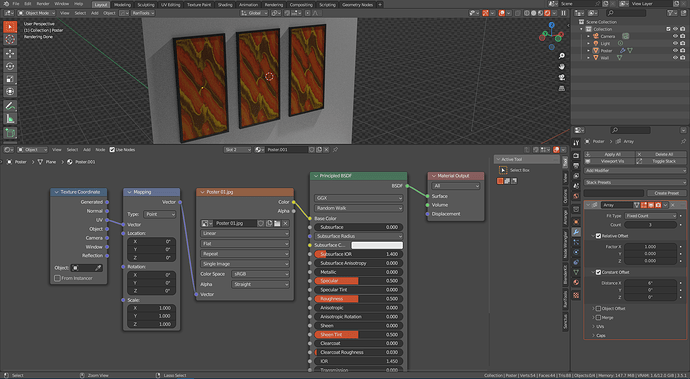690x379 pixels.
Task: Click the Viewport Vis button
Action: pyautogui.click(x=609, y=162)
